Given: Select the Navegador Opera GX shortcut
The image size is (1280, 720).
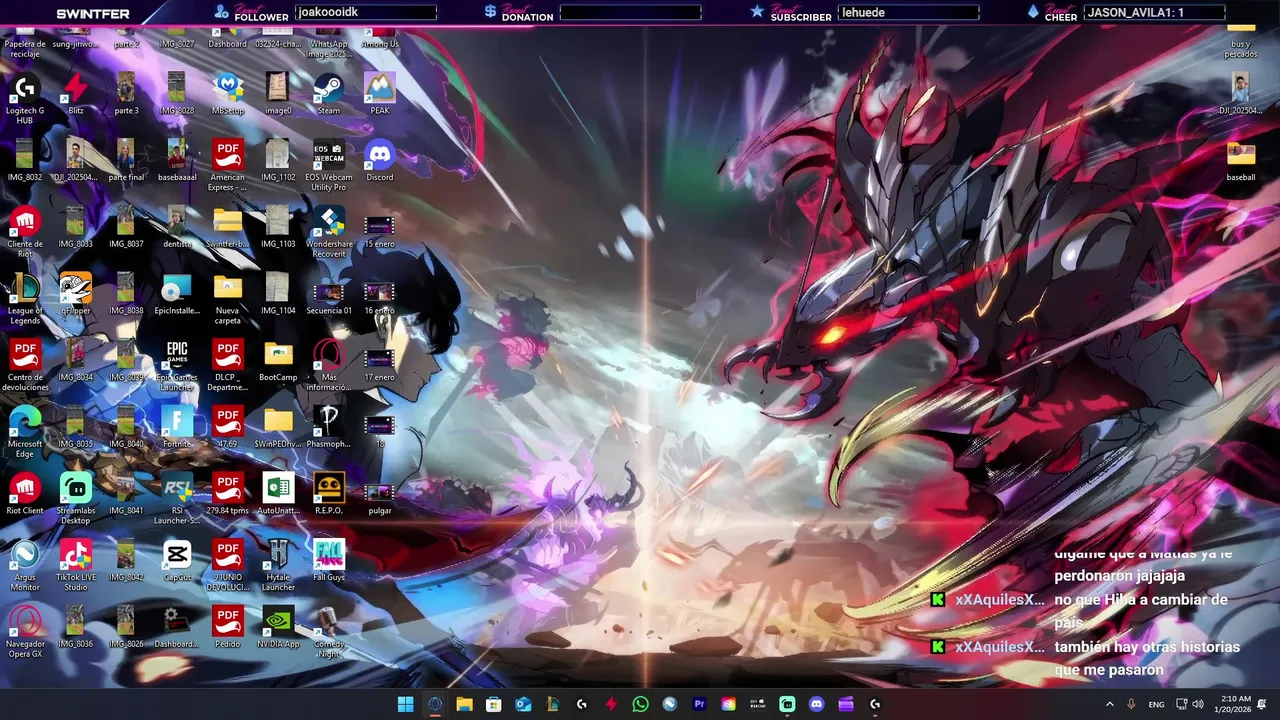Looking at the screenshot, I should [x=25, y=632].
